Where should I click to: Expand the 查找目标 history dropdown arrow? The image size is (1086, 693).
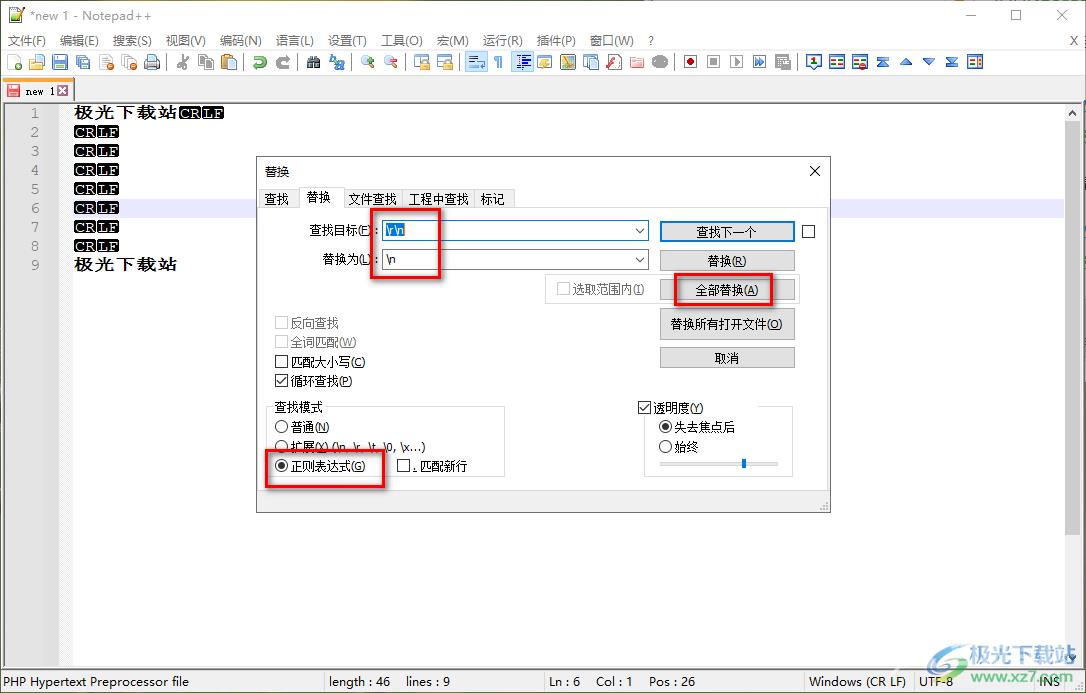point(640,231)
